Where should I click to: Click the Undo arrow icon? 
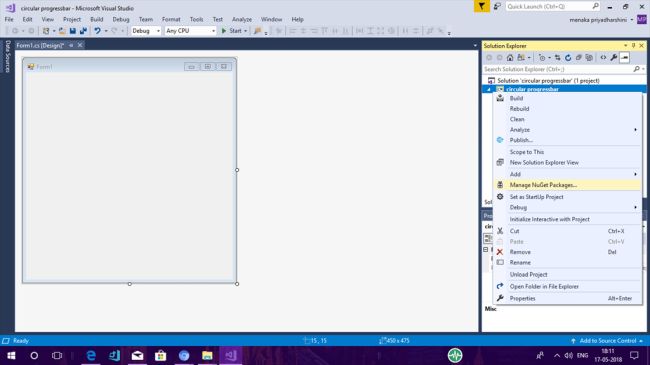[97, 31]
